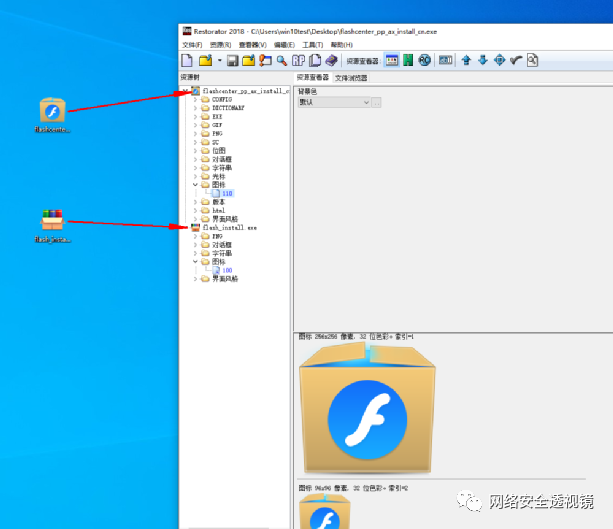
Task: Select 界面风格 folder under flash_install.exe
Action: point(225,279)
